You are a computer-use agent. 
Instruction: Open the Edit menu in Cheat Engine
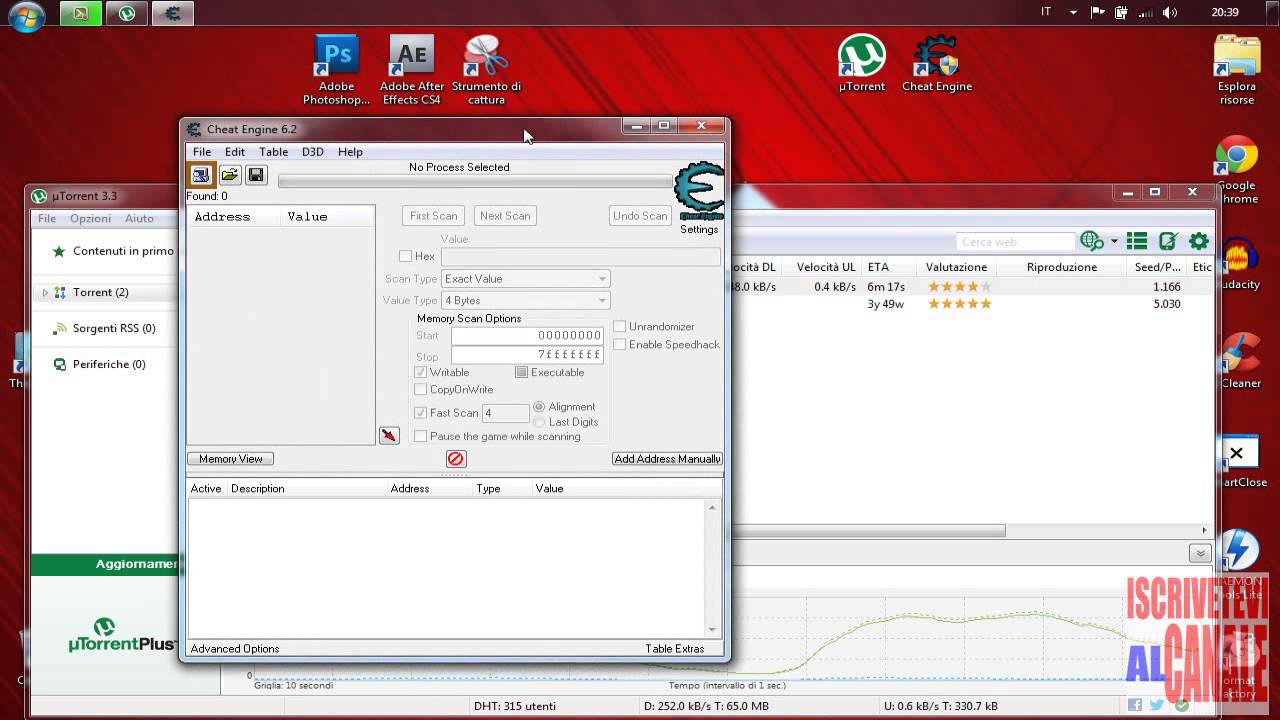(x=235, y=152)
